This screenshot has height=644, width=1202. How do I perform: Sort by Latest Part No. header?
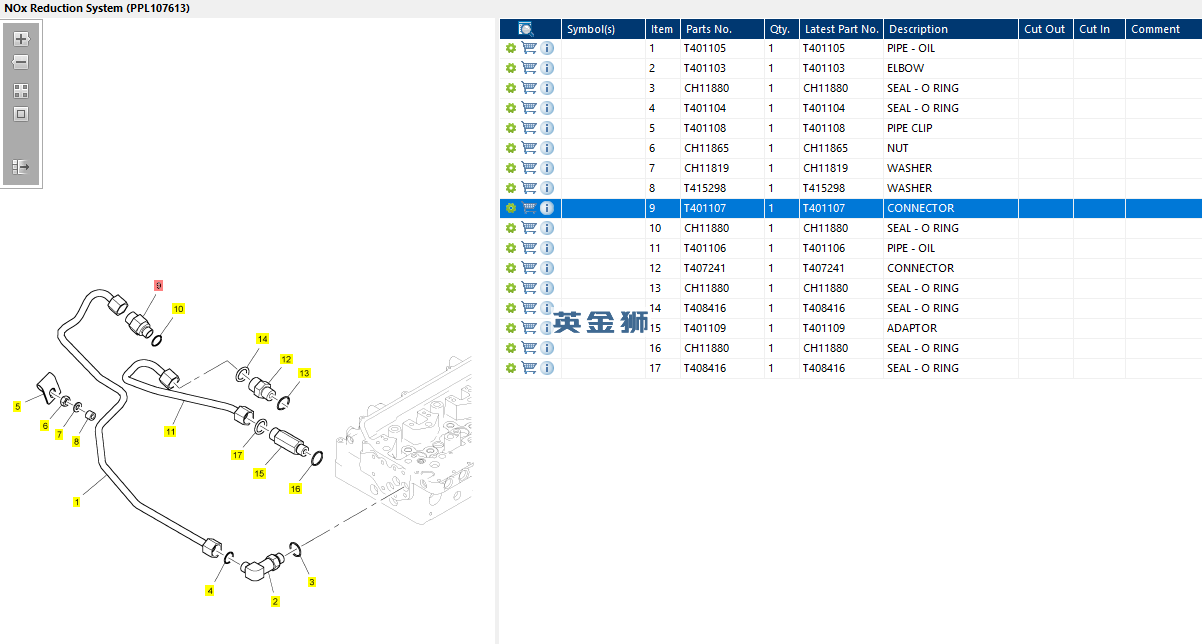coord(841,29)
